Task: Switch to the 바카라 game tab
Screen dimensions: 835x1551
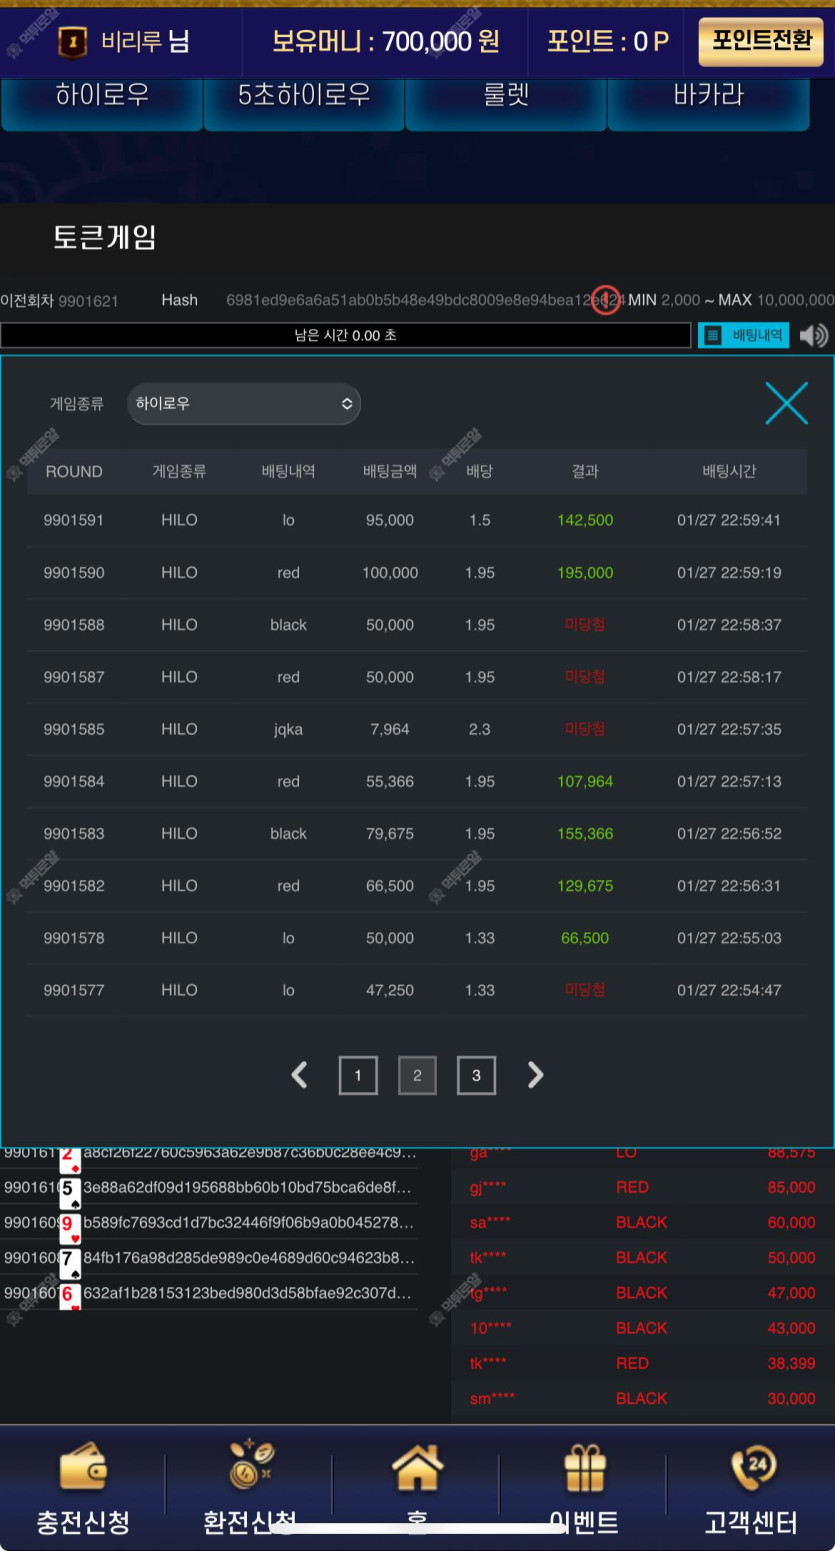Action: tap(708, 98)
